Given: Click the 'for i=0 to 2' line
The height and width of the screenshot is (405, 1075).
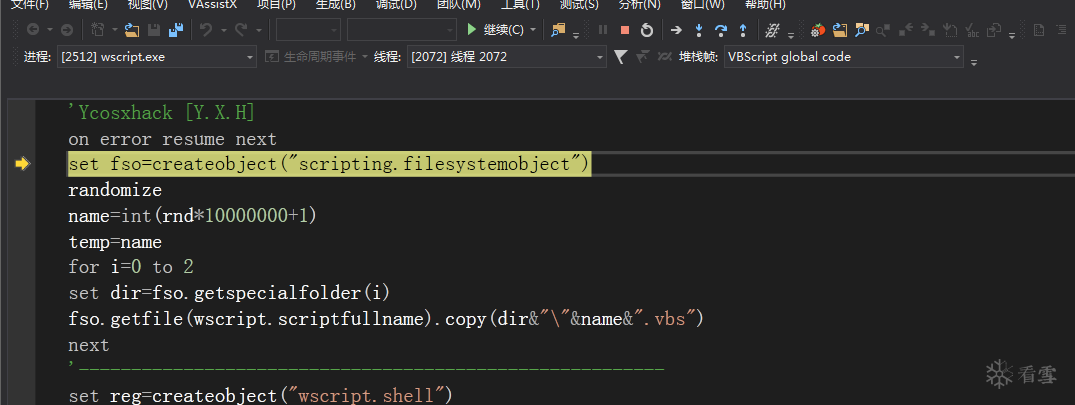Looking at the screenshot, I should (131, 267).
